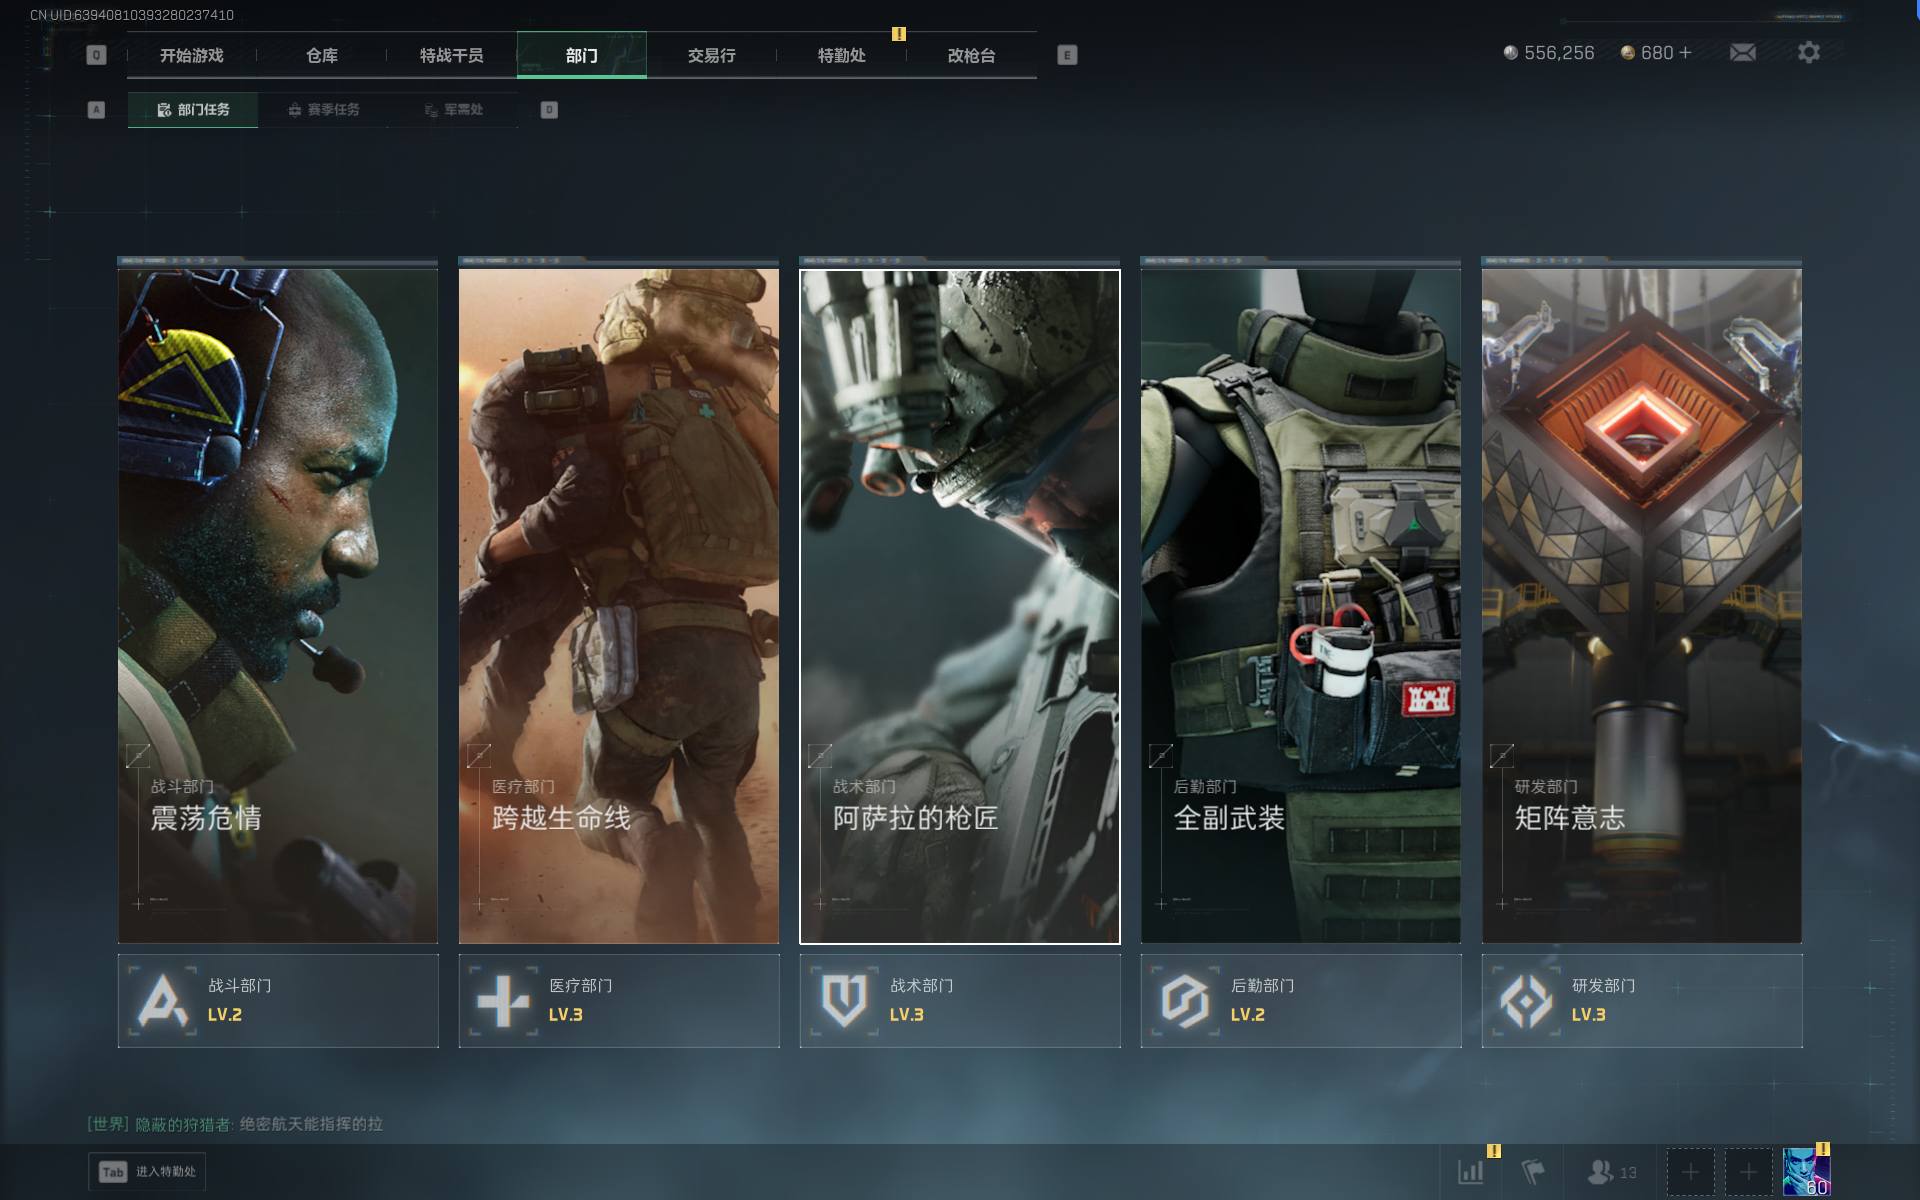Open the mail envelope icon

(x=1742, y=53)
